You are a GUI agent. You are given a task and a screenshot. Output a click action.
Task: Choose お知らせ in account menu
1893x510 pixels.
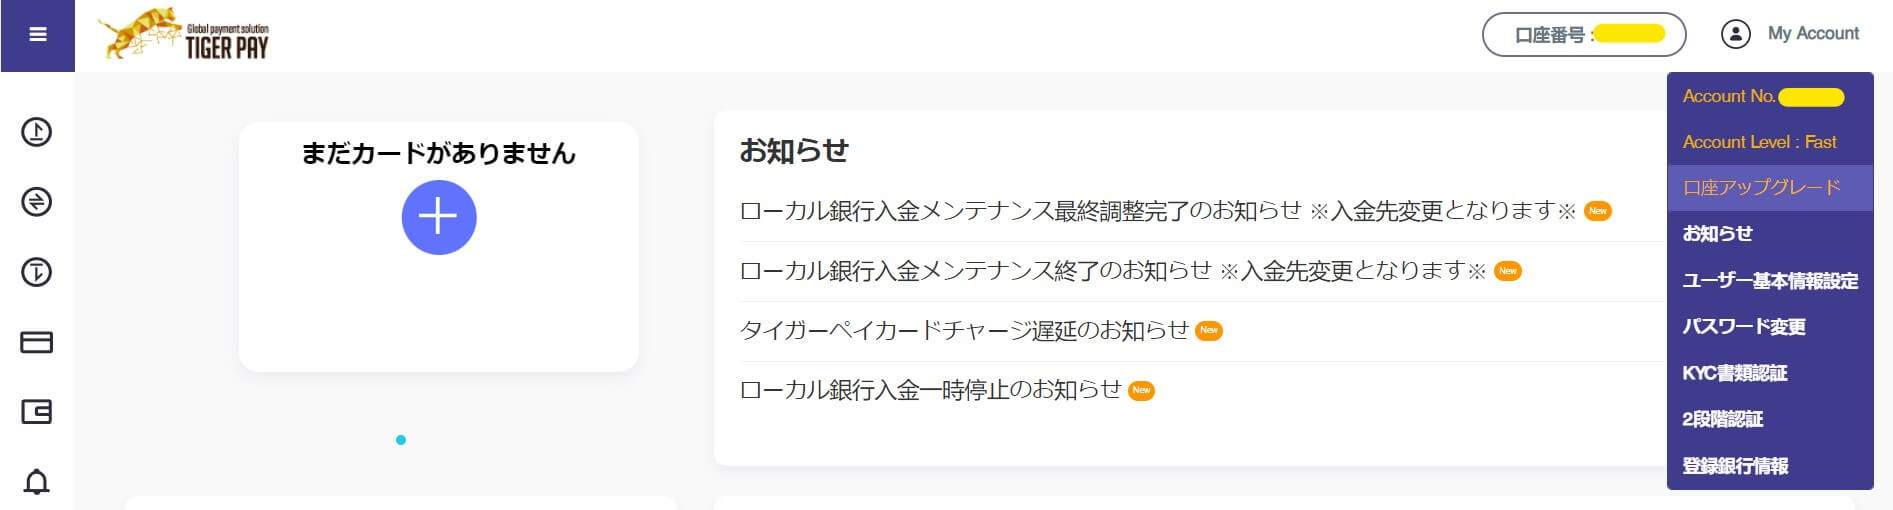pyautogui.click(x=1717, y=234)
